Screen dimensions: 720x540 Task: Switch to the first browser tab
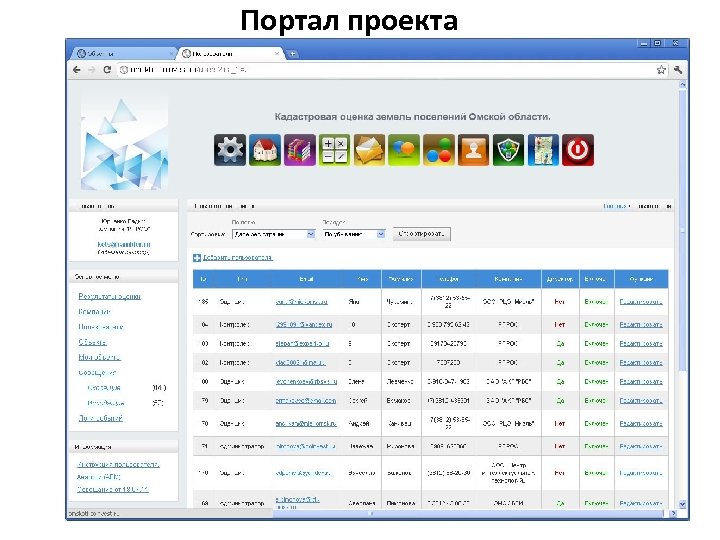pyautogui.click(x=124, y=54)
